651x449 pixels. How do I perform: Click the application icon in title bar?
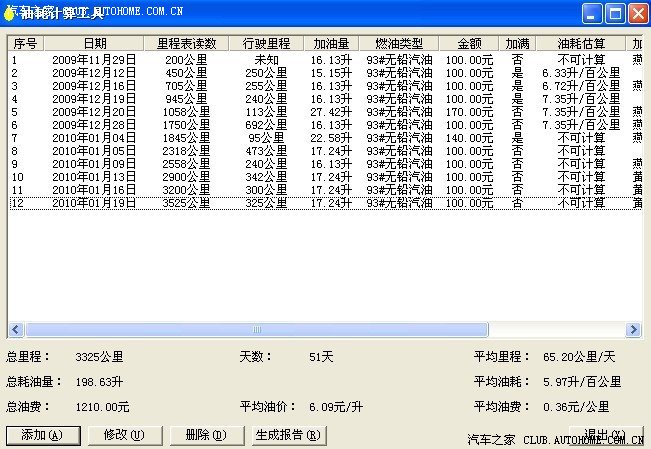(9, 12)
